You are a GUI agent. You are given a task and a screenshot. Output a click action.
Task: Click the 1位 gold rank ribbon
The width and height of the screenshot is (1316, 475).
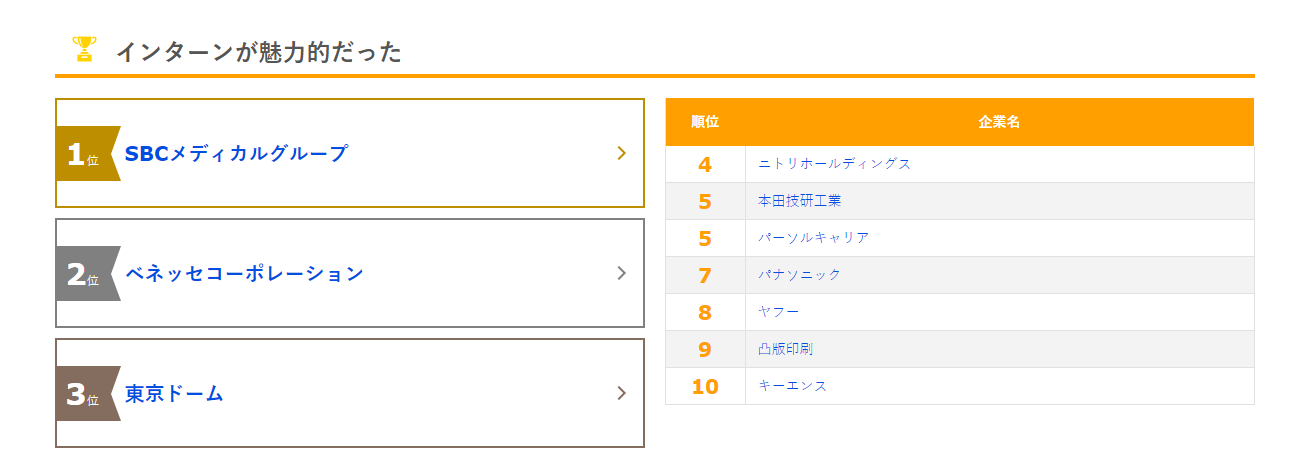click(87, 154)
